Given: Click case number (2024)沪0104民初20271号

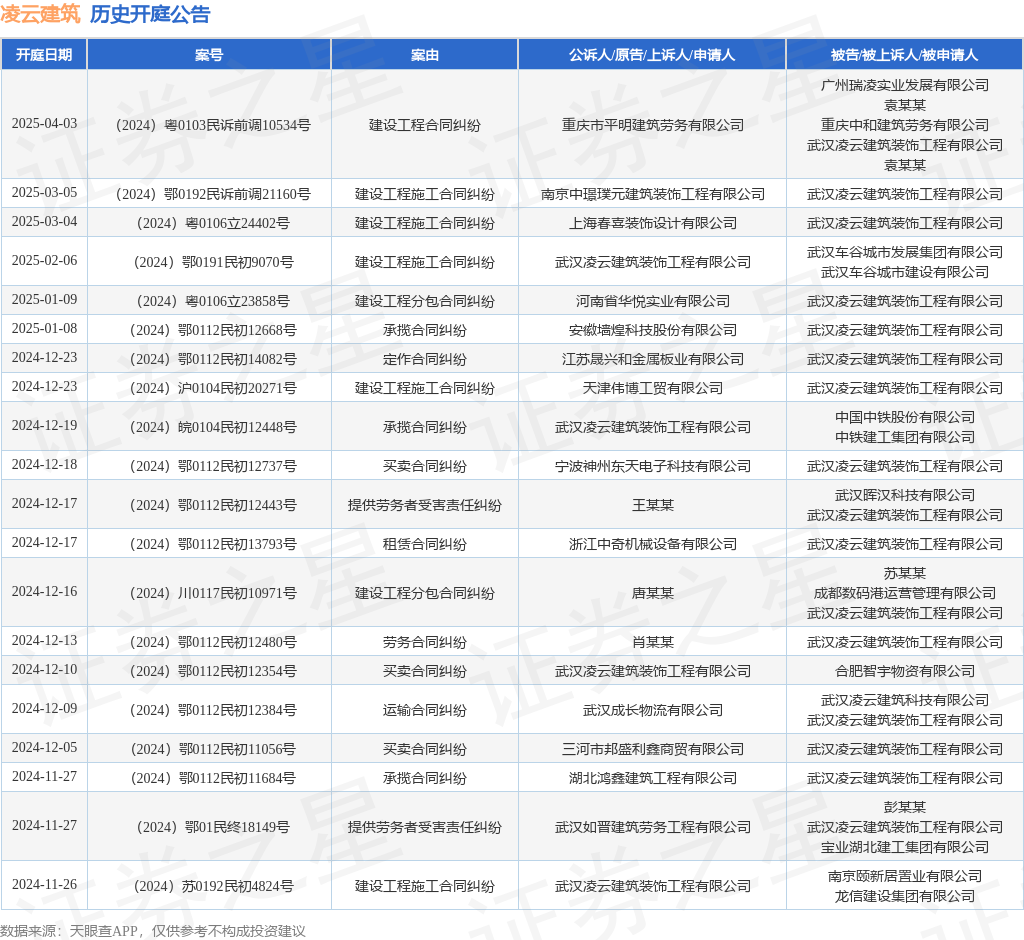Looking at the screenshot, I should tap(209, 388).
